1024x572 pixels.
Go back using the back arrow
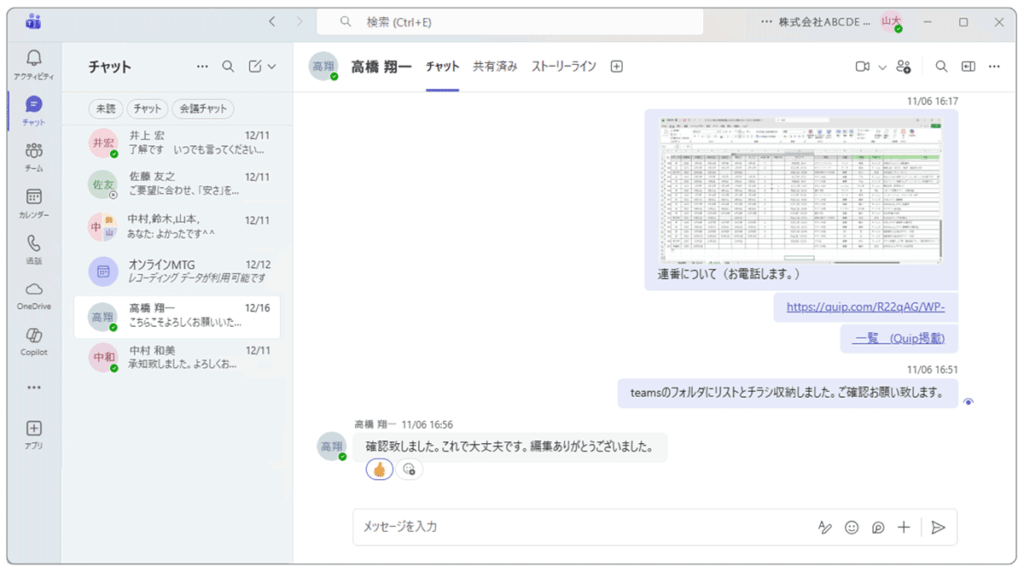pyautogui.click(x=272, y=22)
